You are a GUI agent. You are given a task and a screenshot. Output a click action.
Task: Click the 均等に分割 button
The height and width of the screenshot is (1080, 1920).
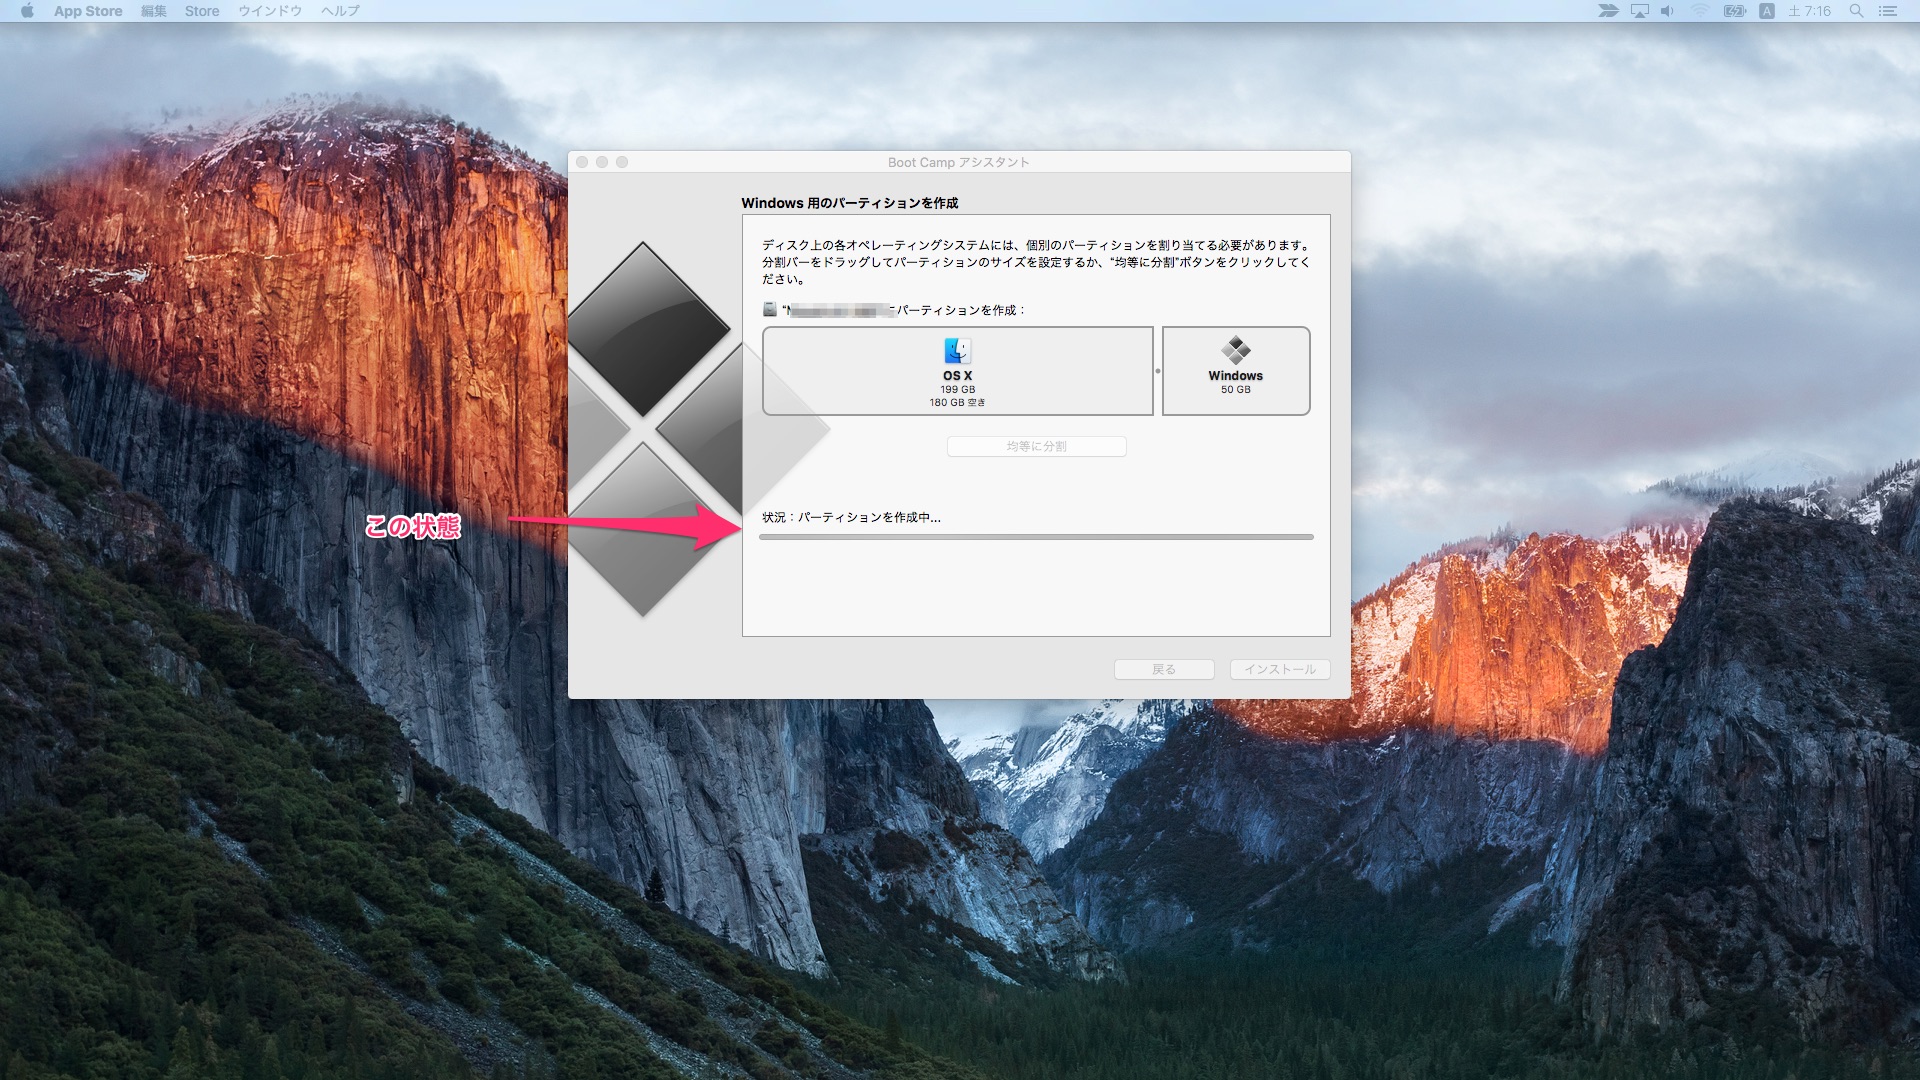point(1036,446)
